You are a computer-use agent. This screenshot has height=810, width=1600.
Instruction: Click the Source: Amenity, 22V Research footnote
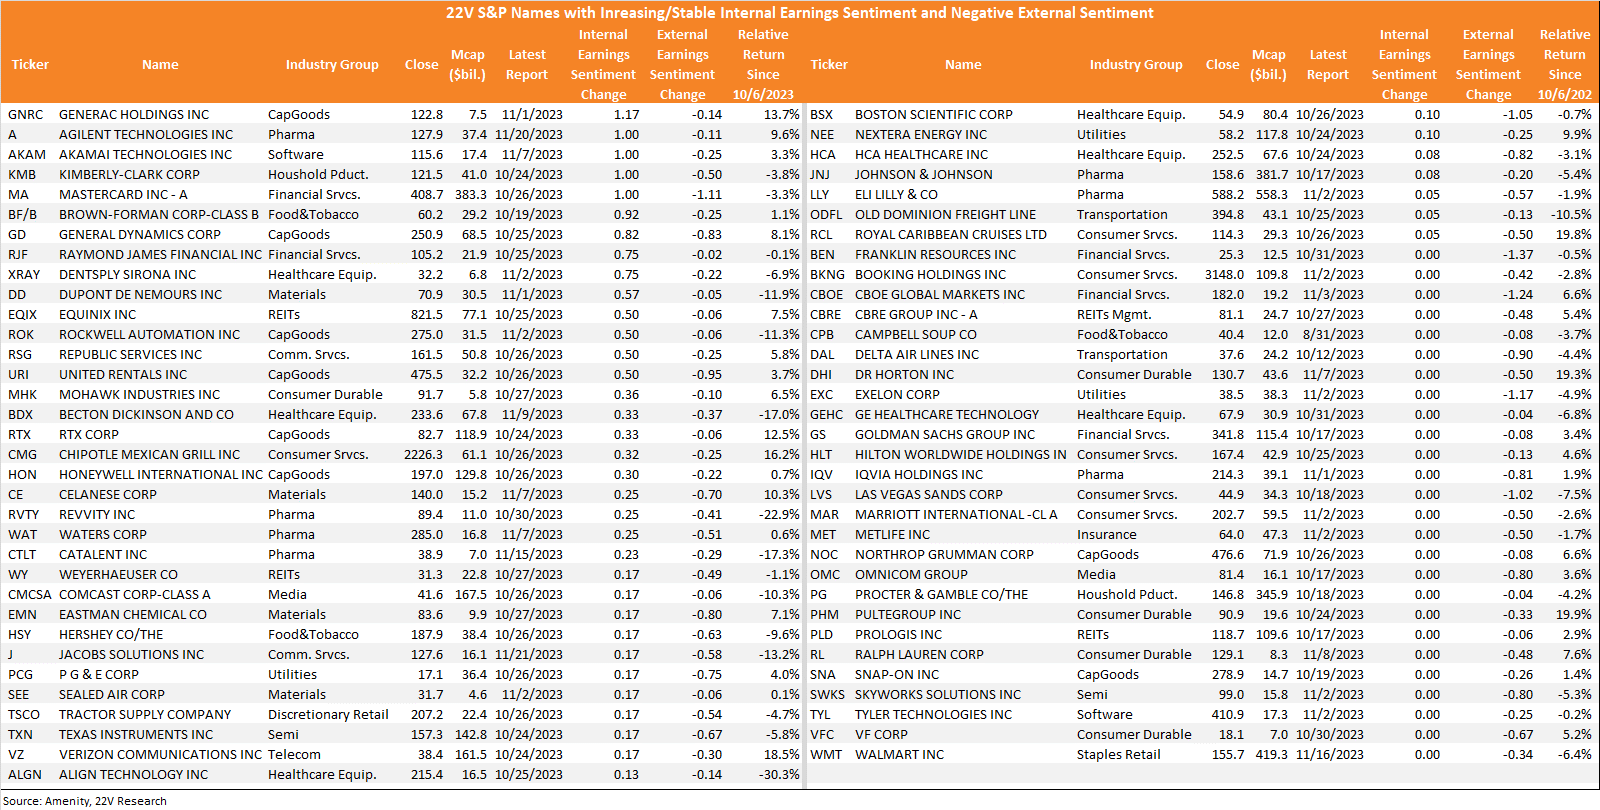85,801
